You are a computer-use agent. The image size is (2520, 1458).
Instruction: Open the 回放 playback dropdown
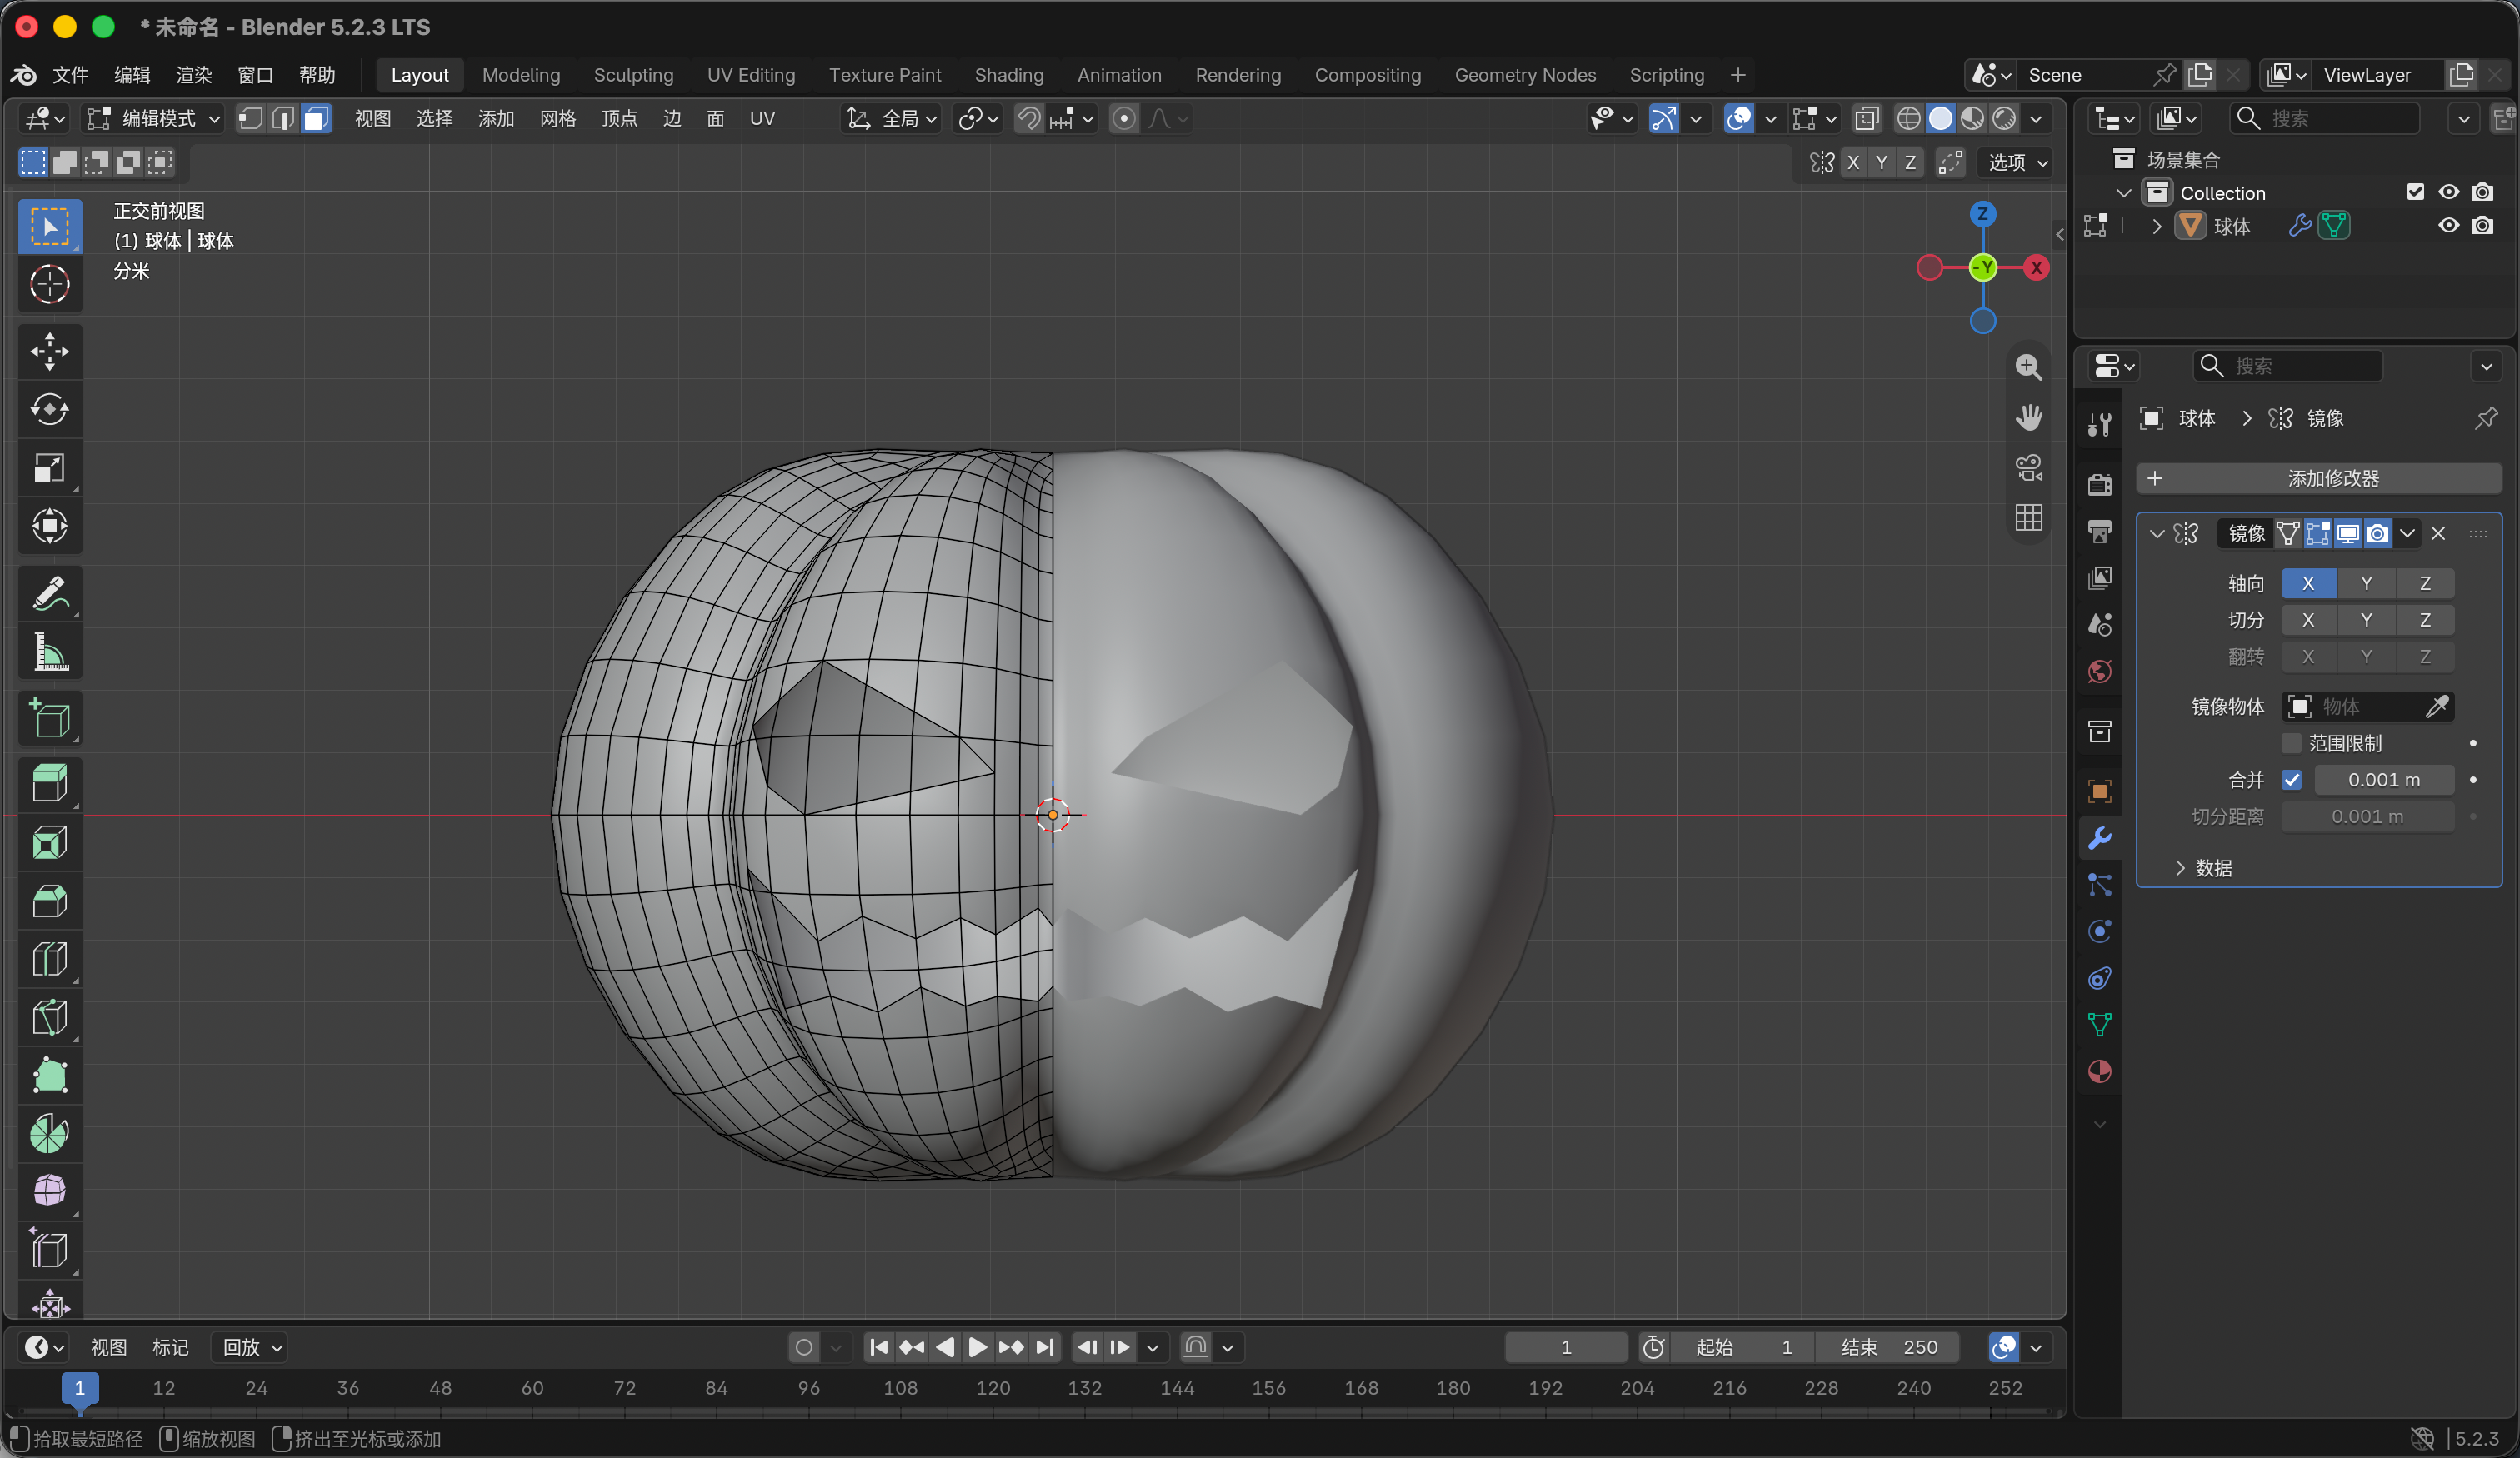pos(250,1347)
